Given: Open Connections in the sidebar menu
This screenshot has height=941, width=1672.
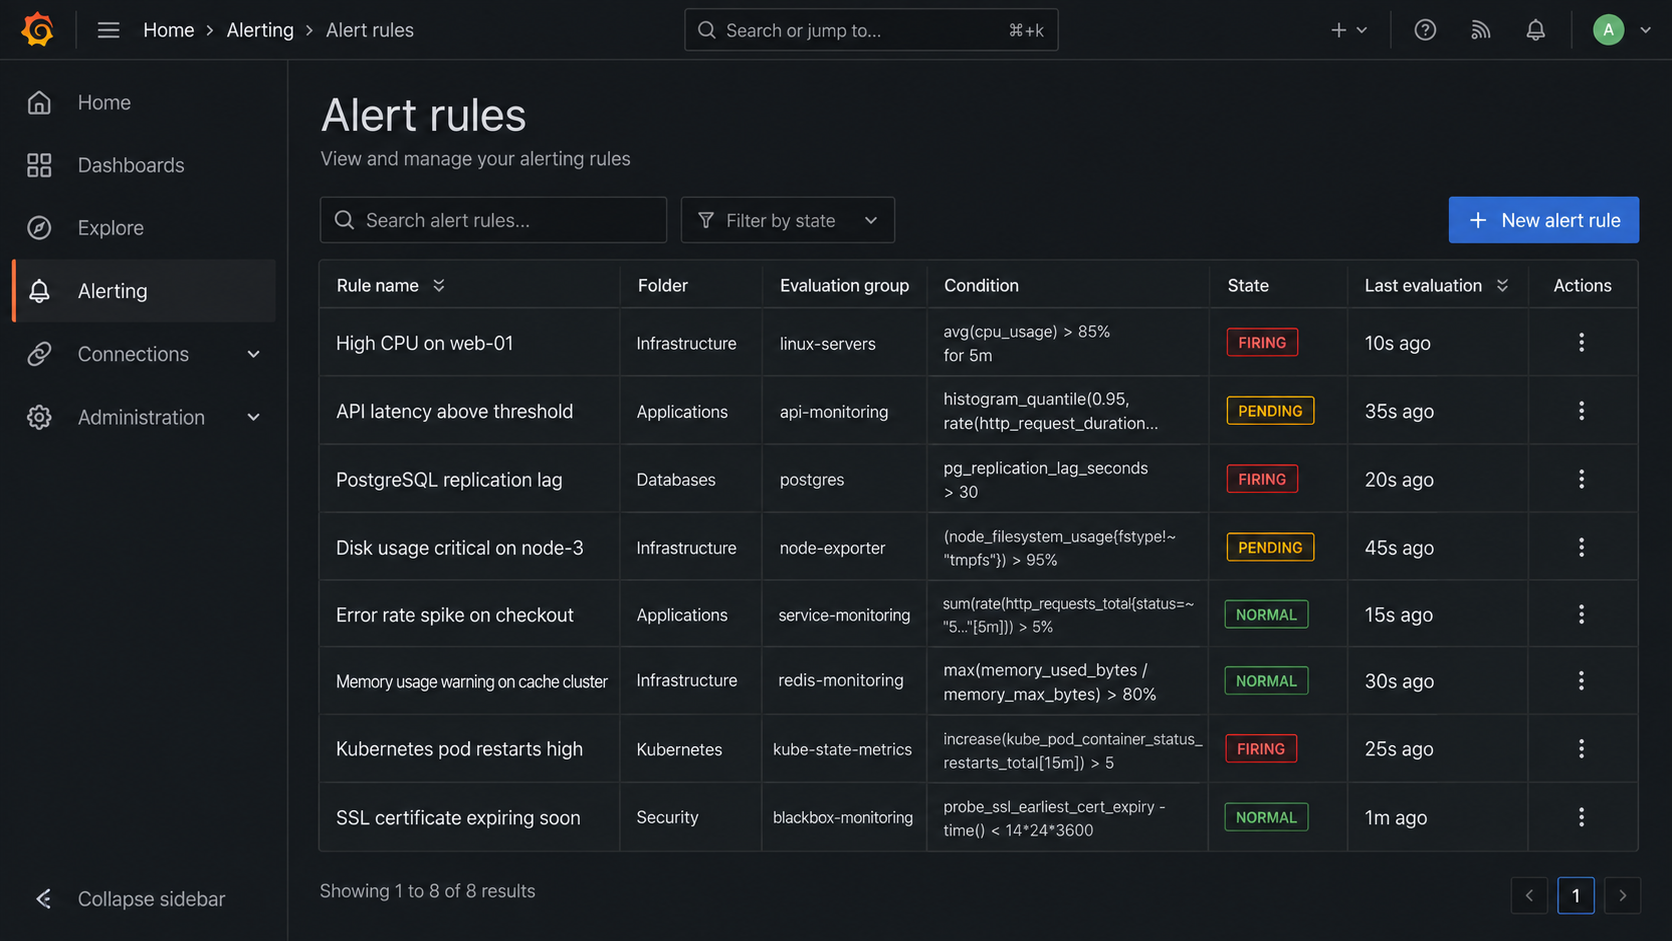Looking at the screenshot, I should [x=144, y=354].
